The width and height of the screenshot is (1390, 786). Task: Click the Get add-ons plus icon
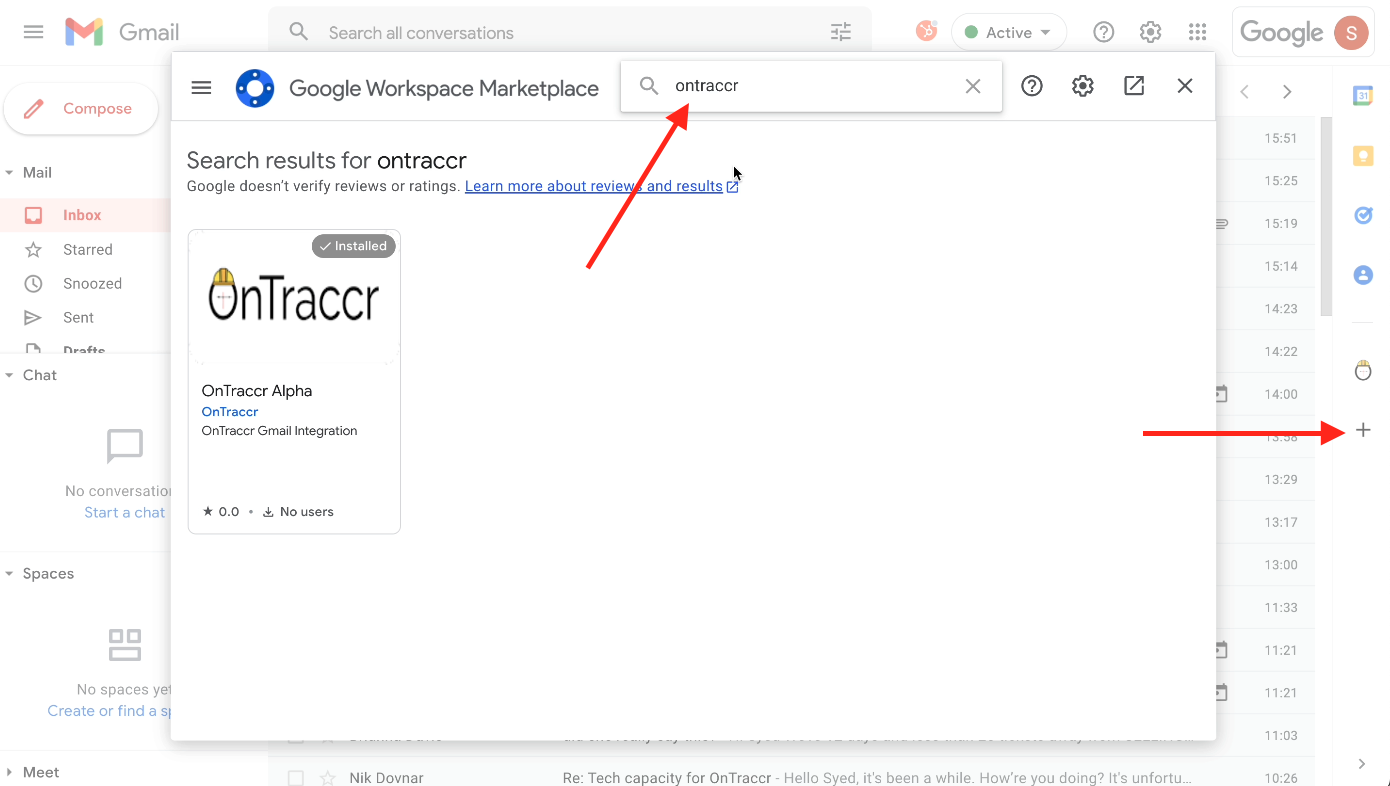(x=1363, y=430)
